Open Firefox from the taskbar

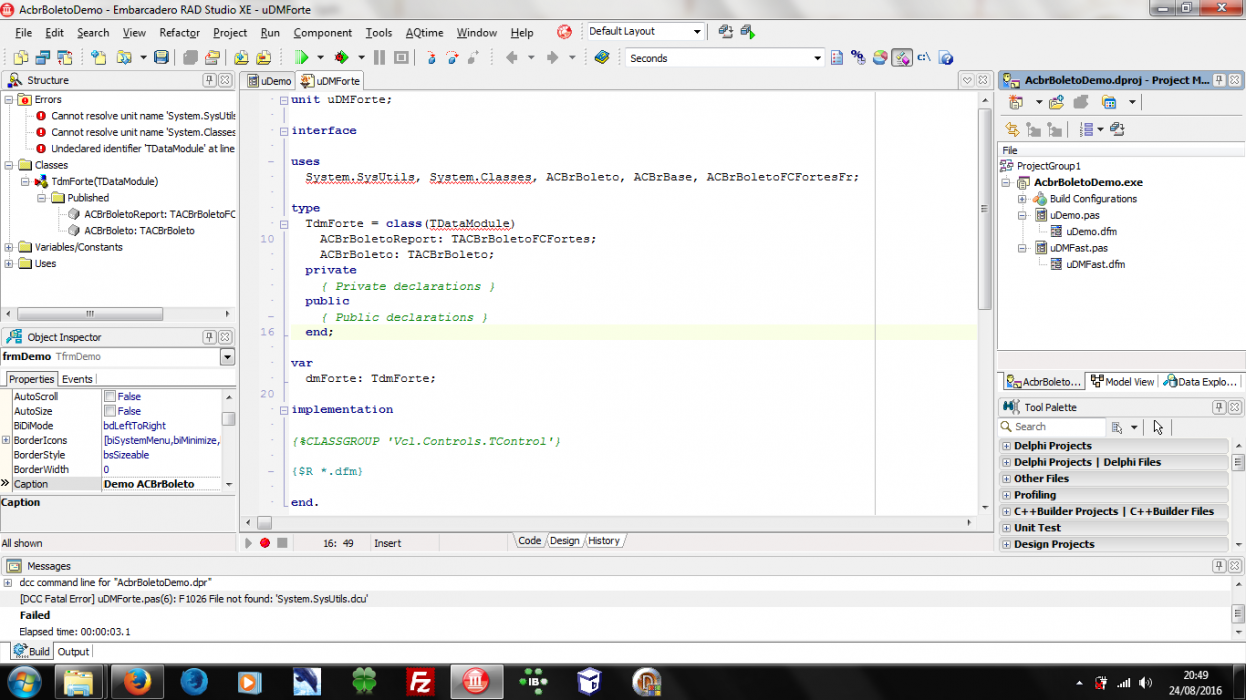click(x=137, y=682)
